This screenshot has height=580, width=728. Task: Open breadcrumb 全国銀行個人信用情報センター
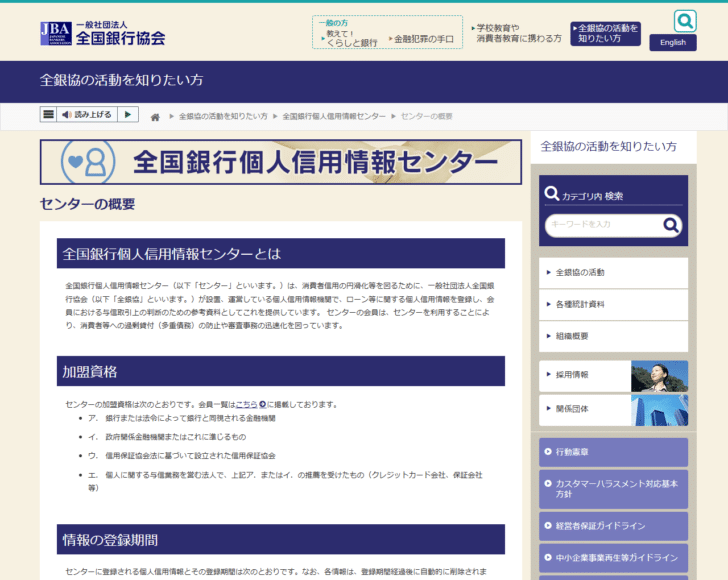pyautogui.click(x=334, y=117)
